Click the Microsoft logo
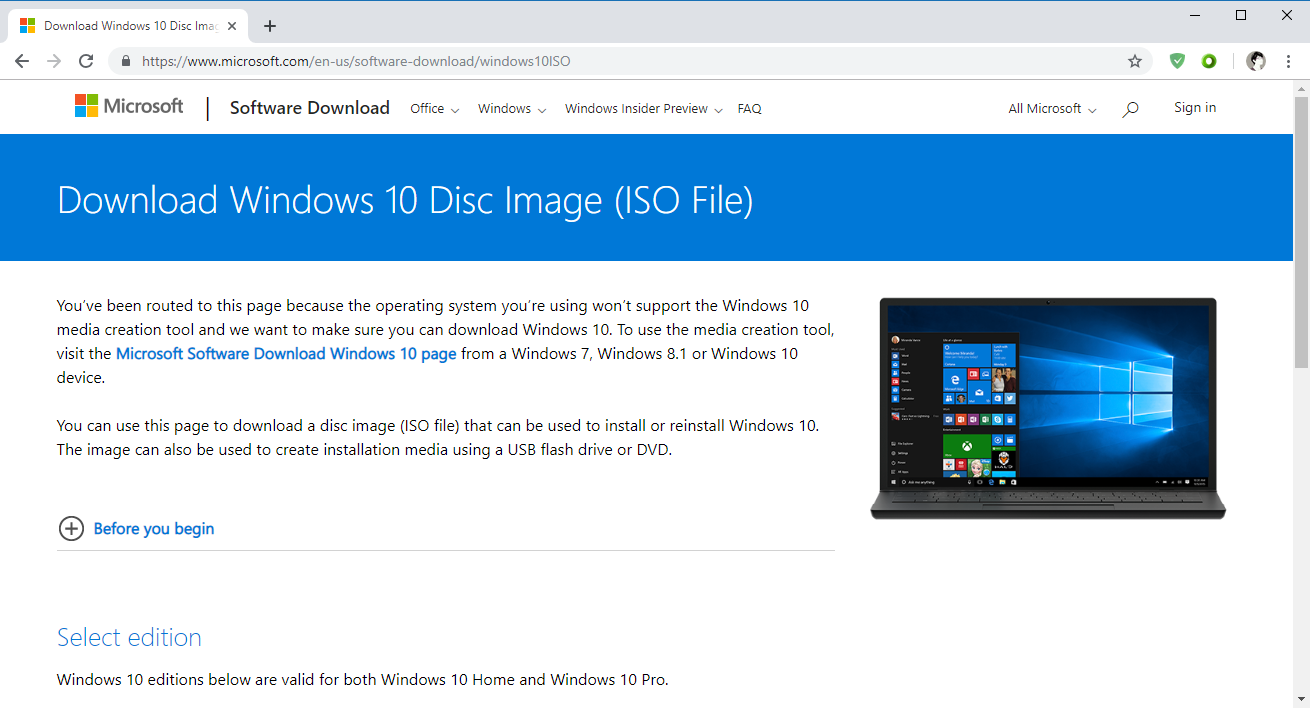Image resolution: width=1310 pixels, height=708 pixels. 129,106
